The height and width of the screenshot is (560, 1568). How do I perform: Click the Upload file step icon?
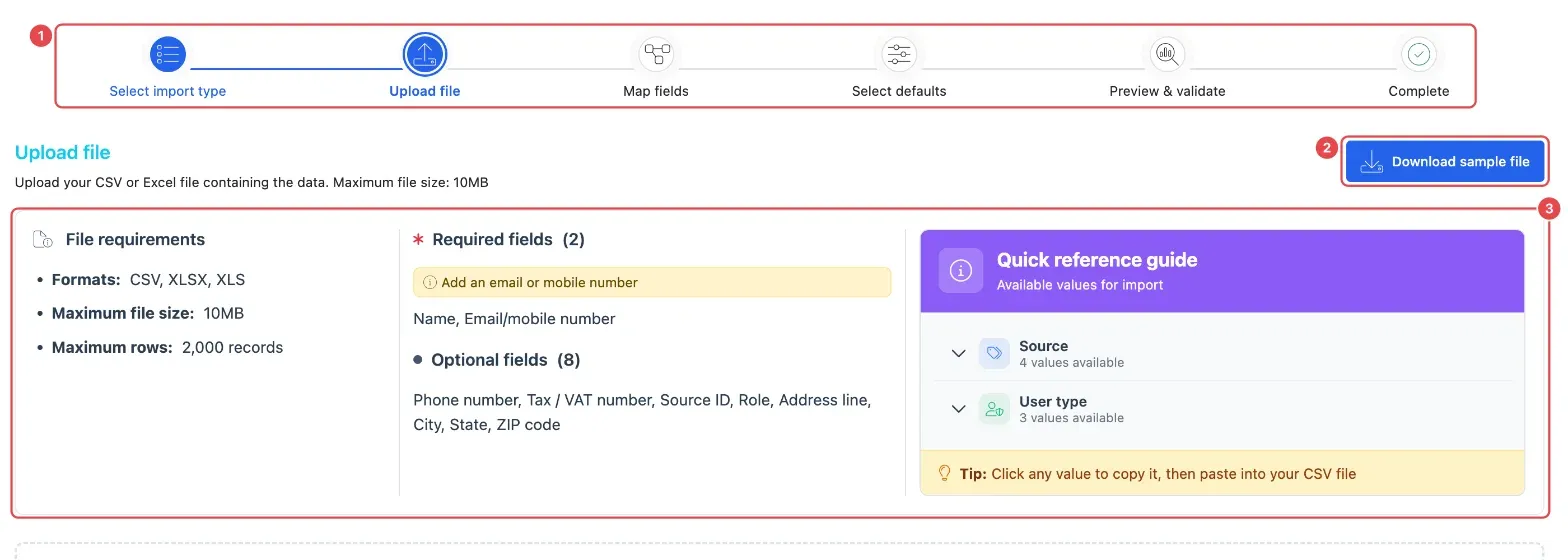click(x=425, y=54)
